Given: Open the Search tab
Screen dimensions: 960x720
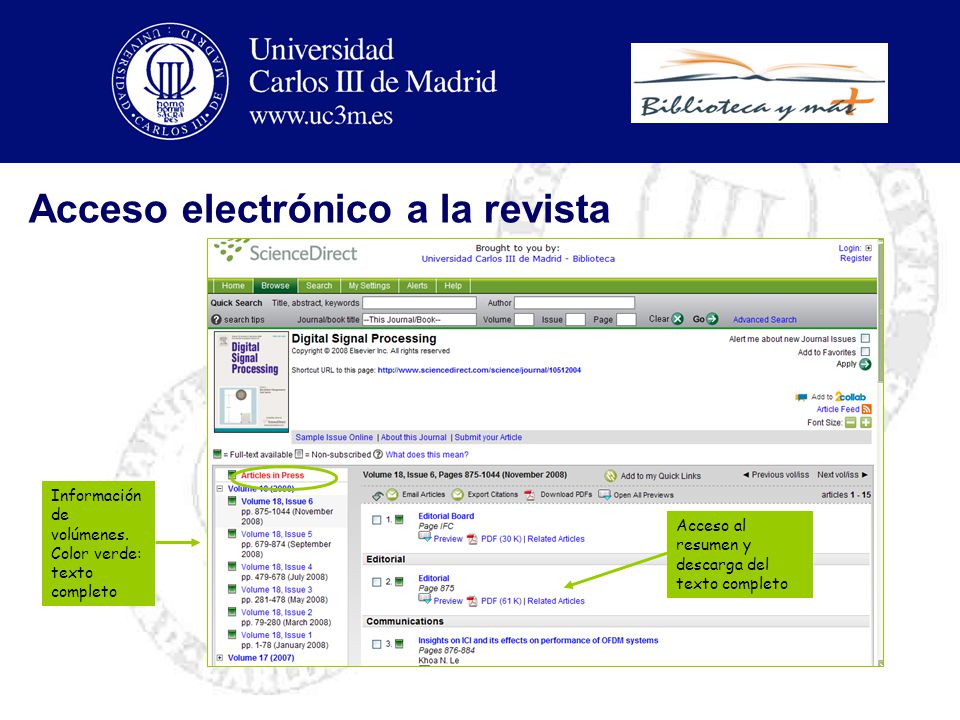Looking at the screenshot, I should 319,286.
